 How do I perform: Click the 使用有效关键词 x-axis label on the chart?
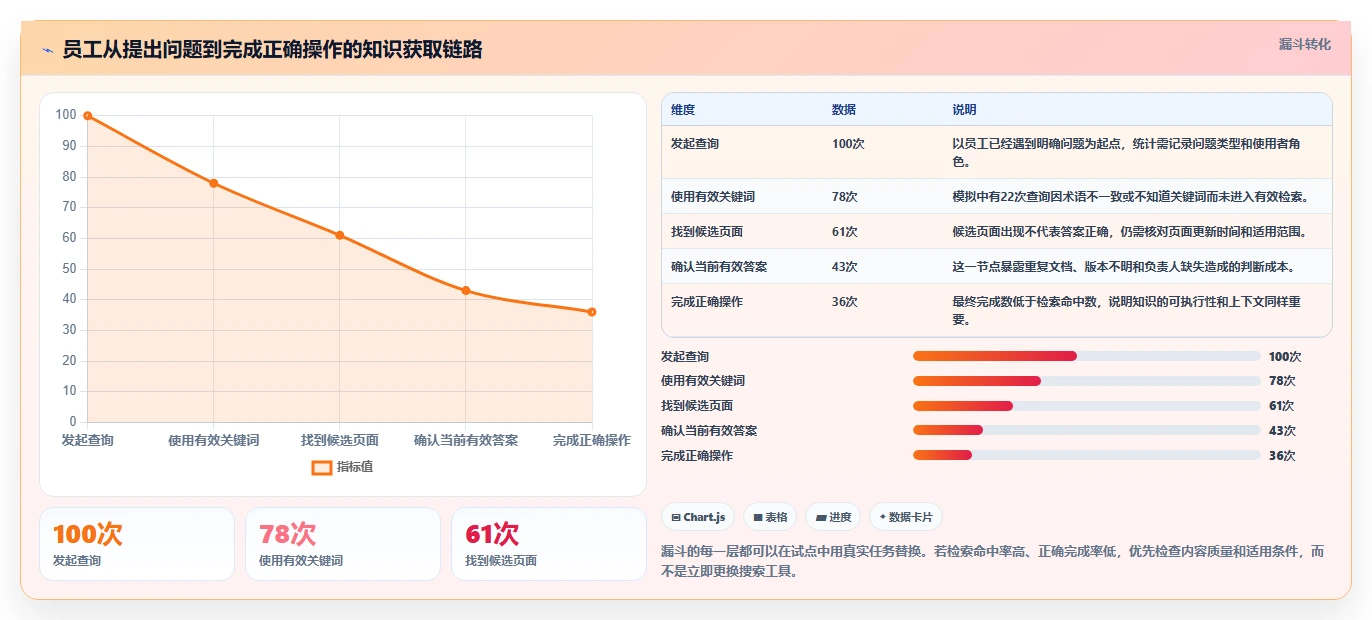(214, 440)
